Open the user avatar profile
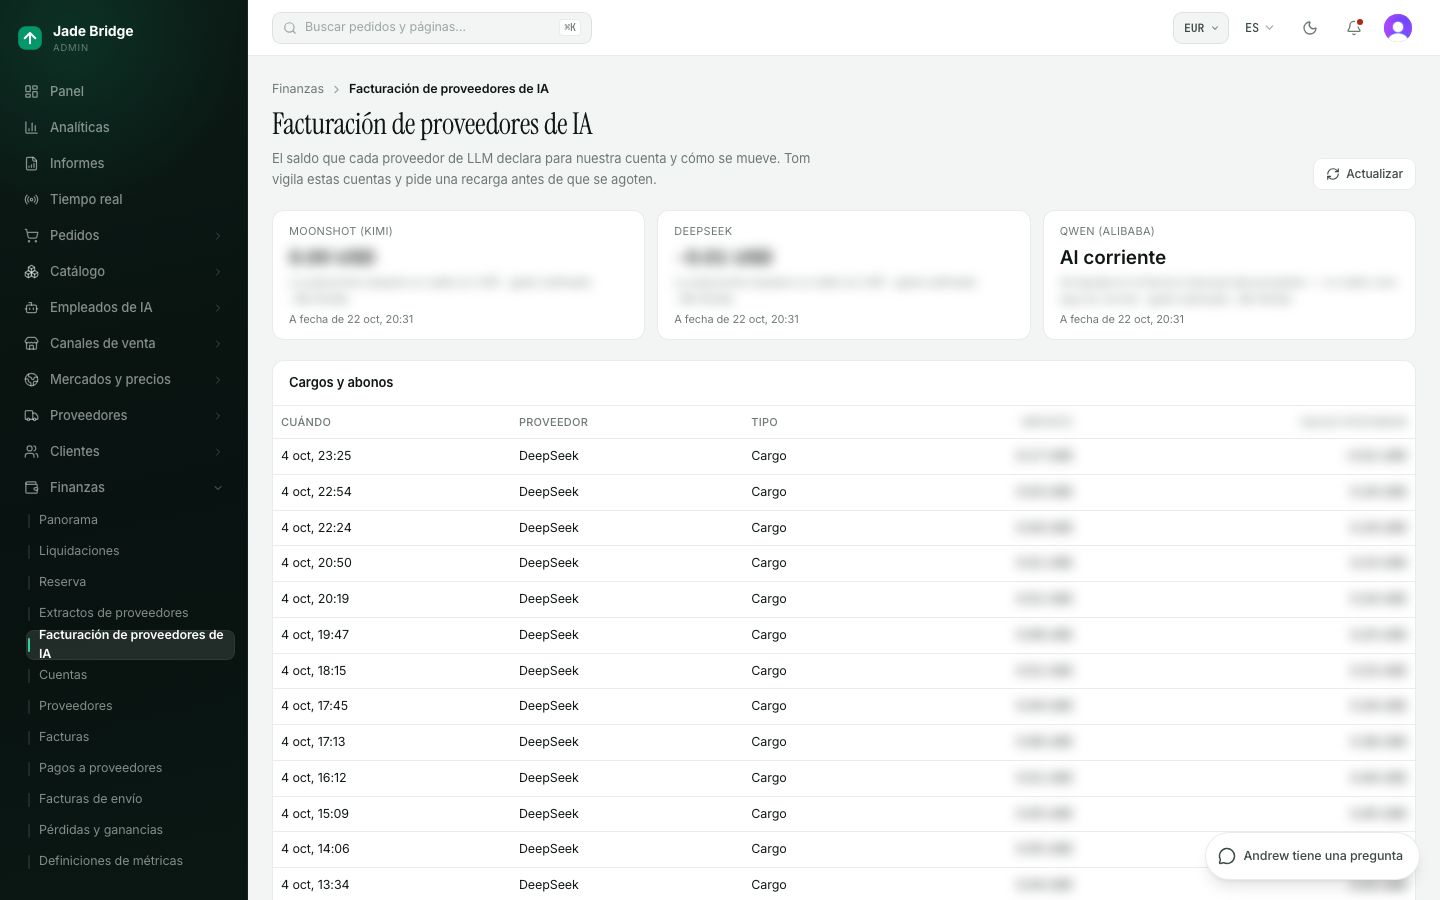This screenshot has height=900, width=1440. coord(1398,28)
